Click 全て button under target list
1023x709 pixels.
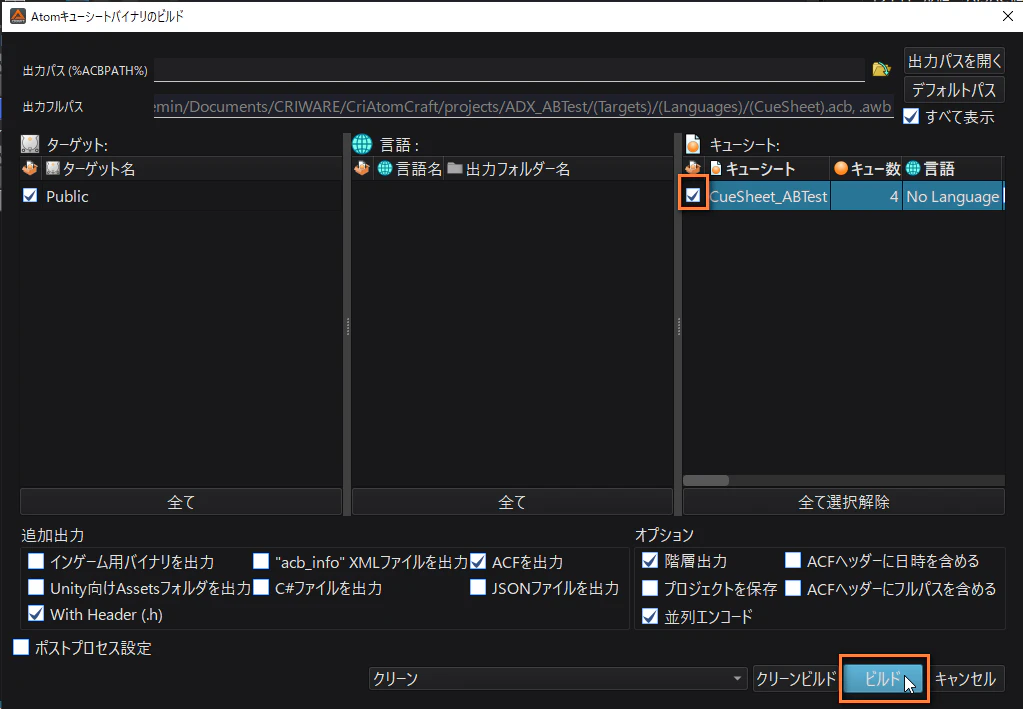point(181,502)
